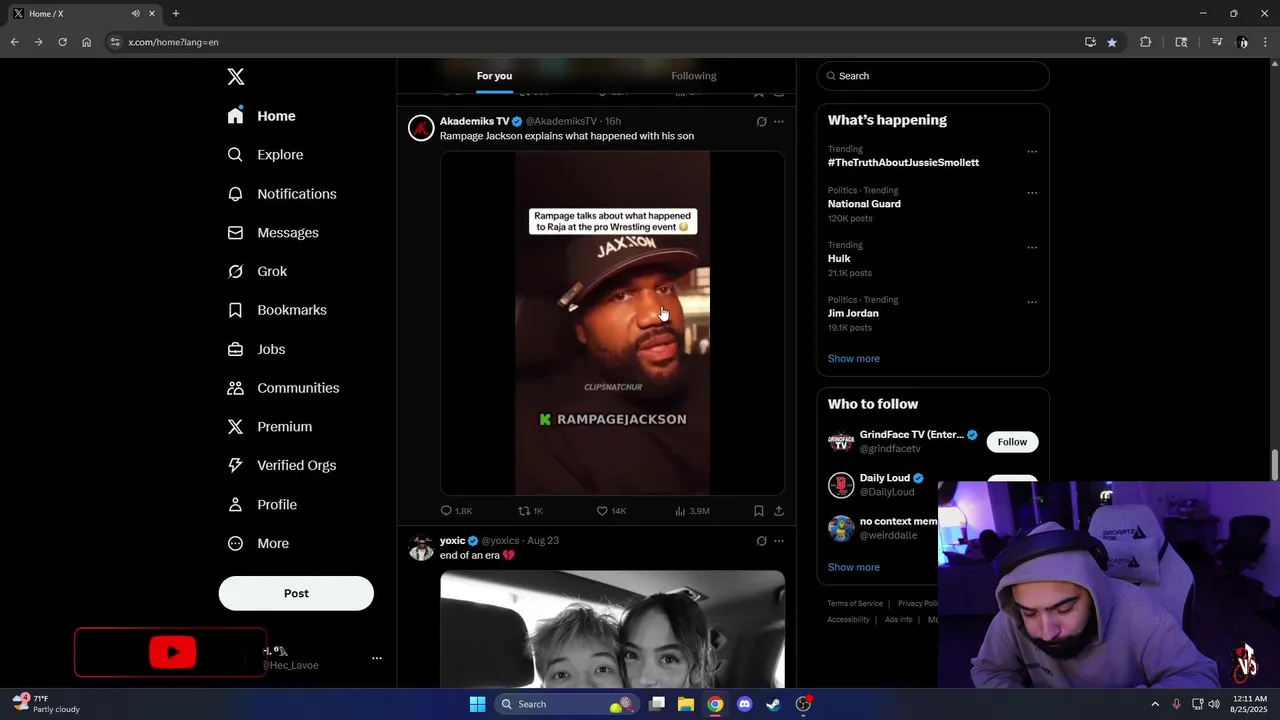The width and height of the screenshot is (1280, 720).
Task: Reply to Akademiks post with 1.8K replies
Action: click(x=456, y=511)
